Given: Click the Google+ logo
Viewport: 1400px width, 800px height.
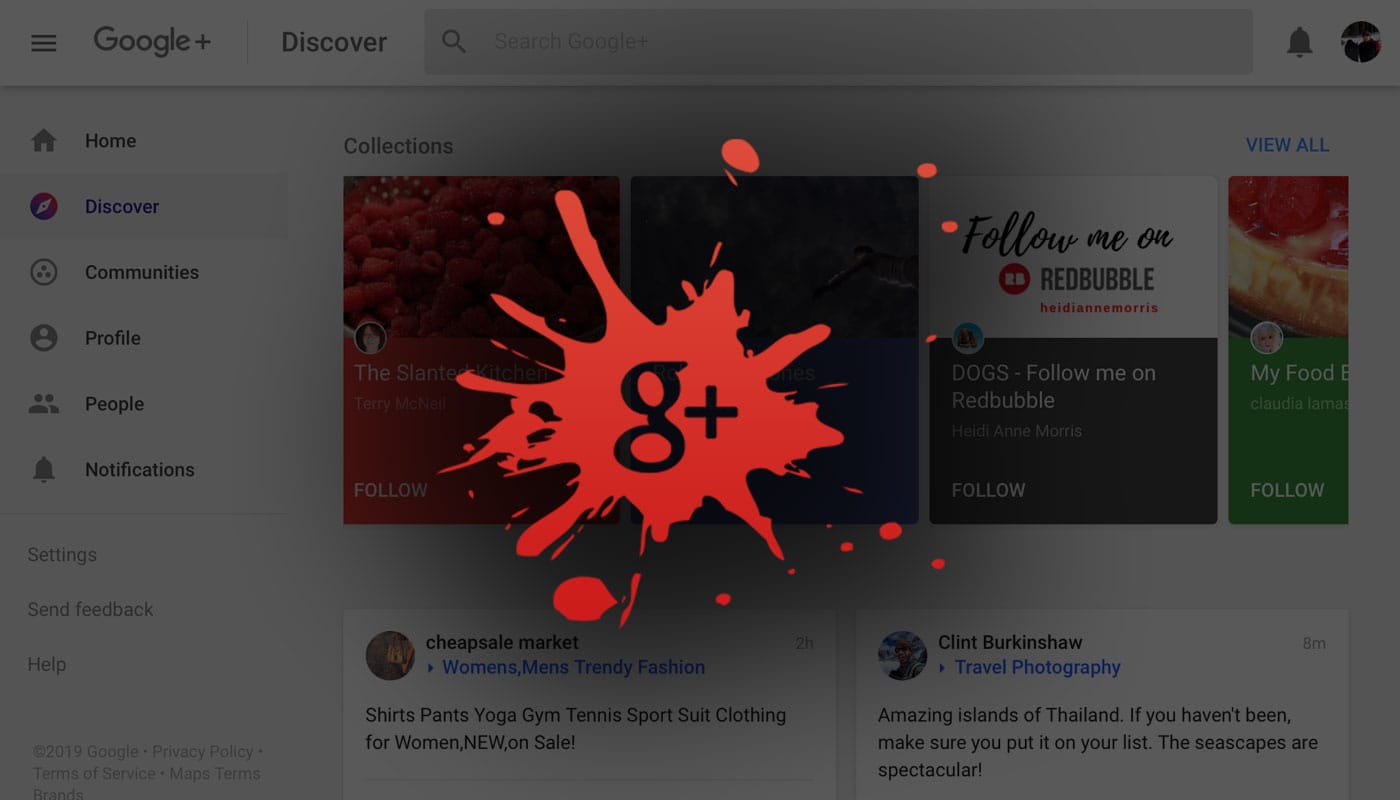Looking at the screenshot, I should pos(152,41).
